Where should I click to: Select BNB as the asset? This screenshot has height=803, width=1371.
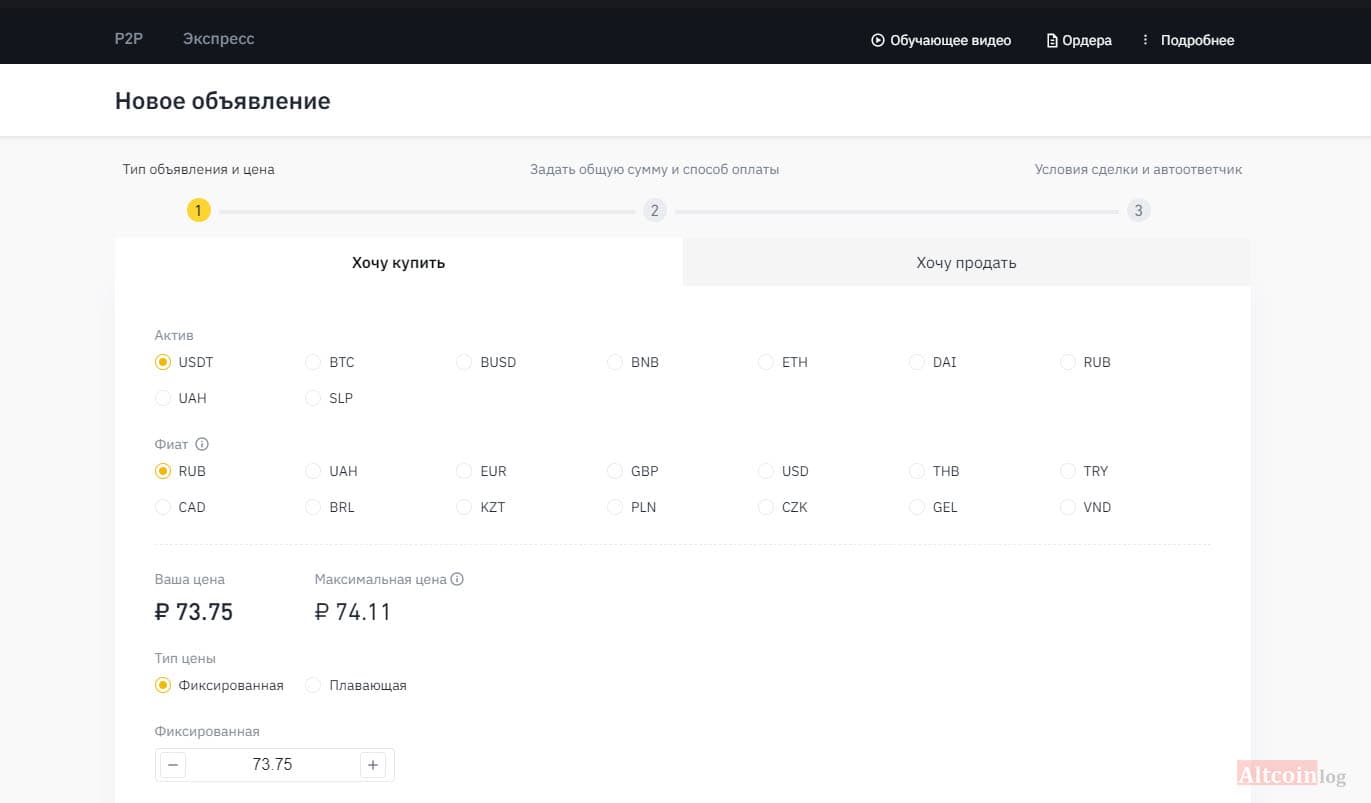coord(634,362)
